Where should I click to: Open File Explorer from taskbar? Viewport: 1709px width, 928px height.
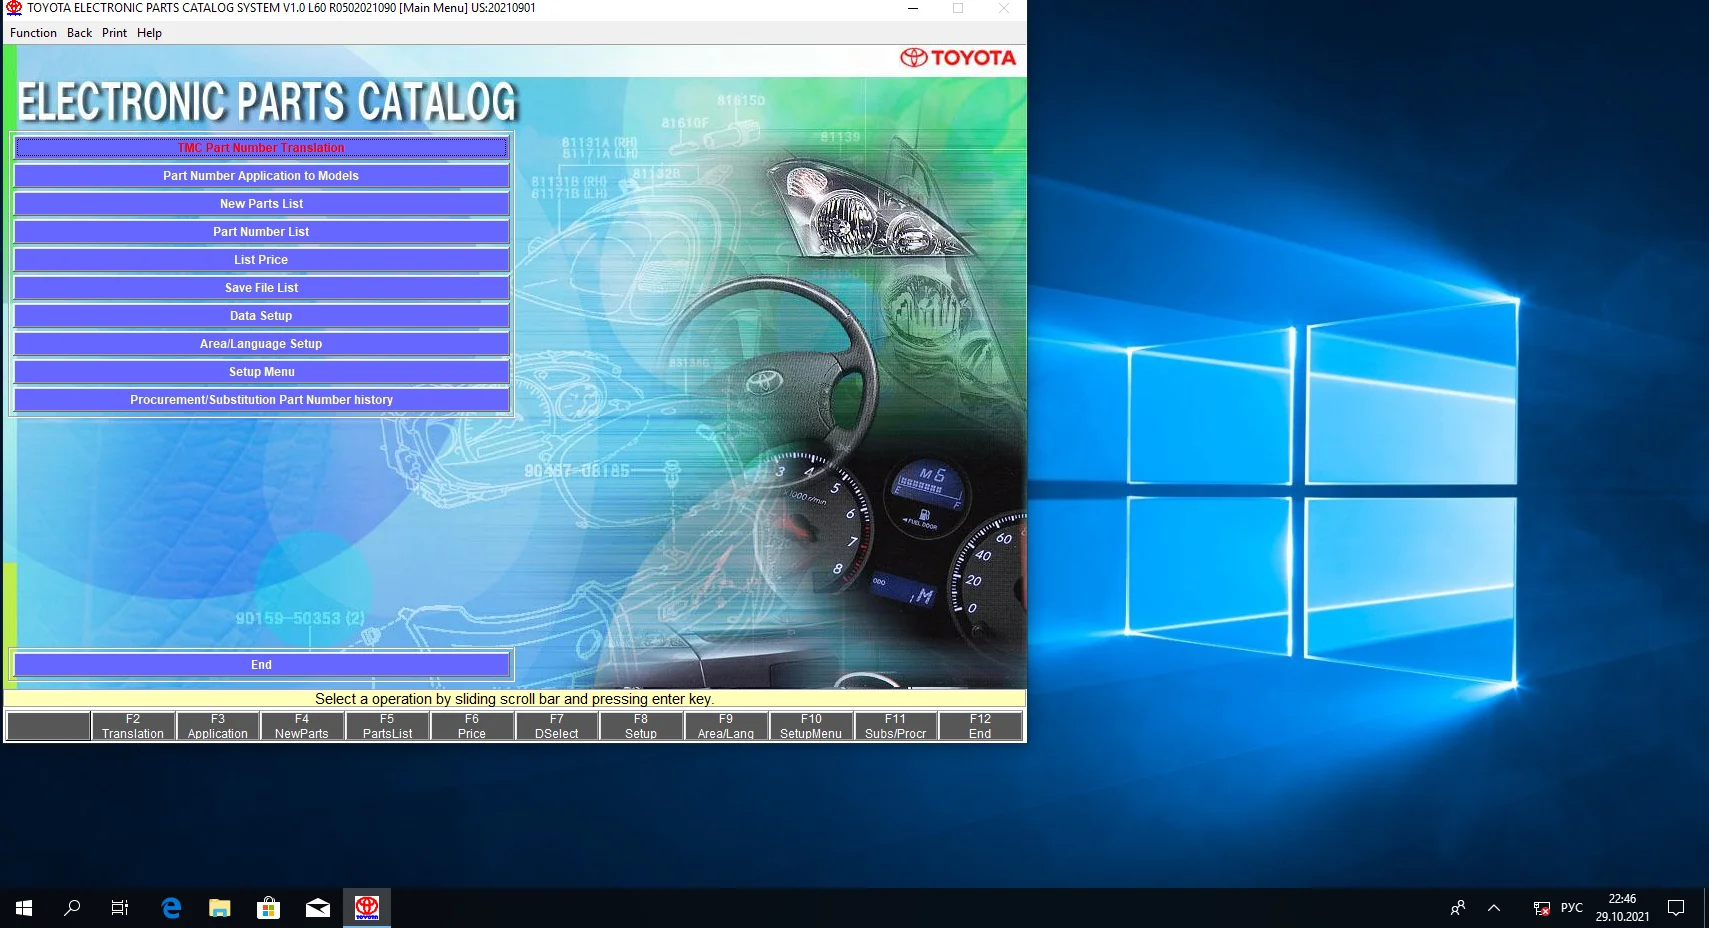coord(220,908)
